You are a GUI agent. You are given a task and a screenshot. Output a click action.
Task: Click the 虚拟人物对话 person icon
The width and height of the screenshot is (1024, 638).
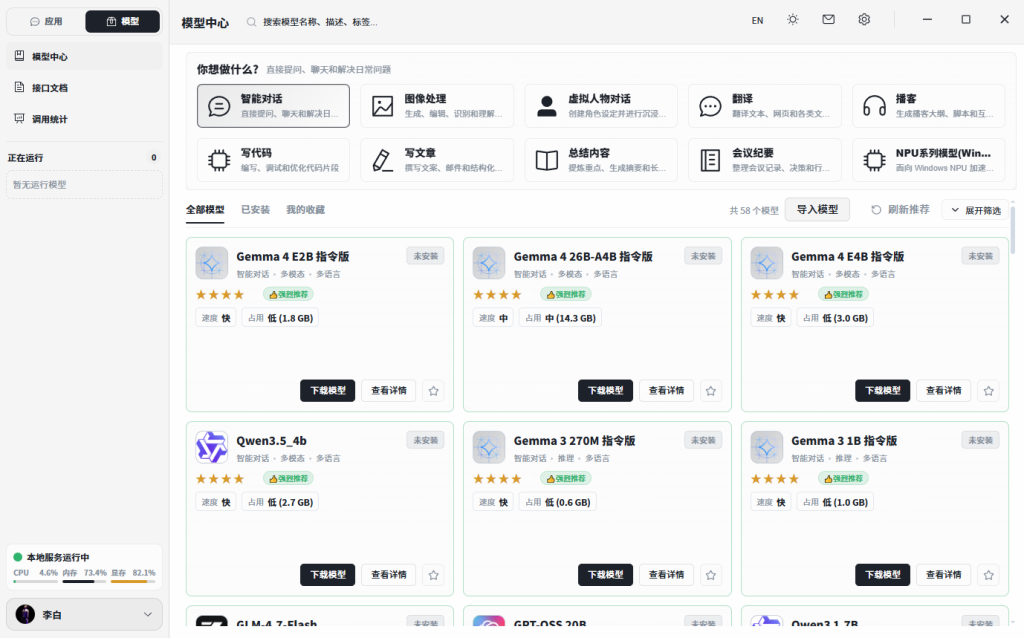547,106
